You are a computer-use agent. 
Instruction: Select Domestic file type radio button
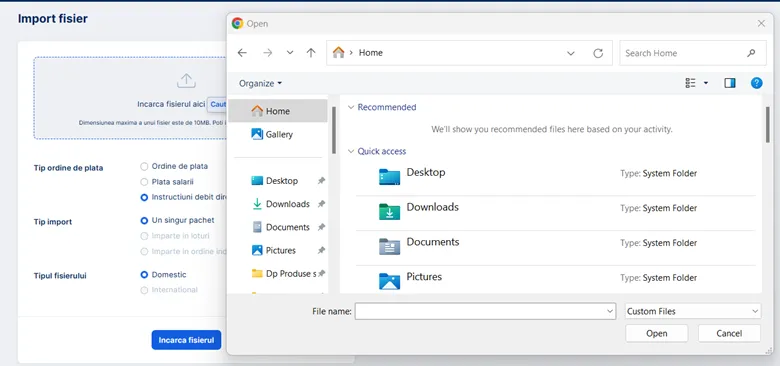[144, 274]
